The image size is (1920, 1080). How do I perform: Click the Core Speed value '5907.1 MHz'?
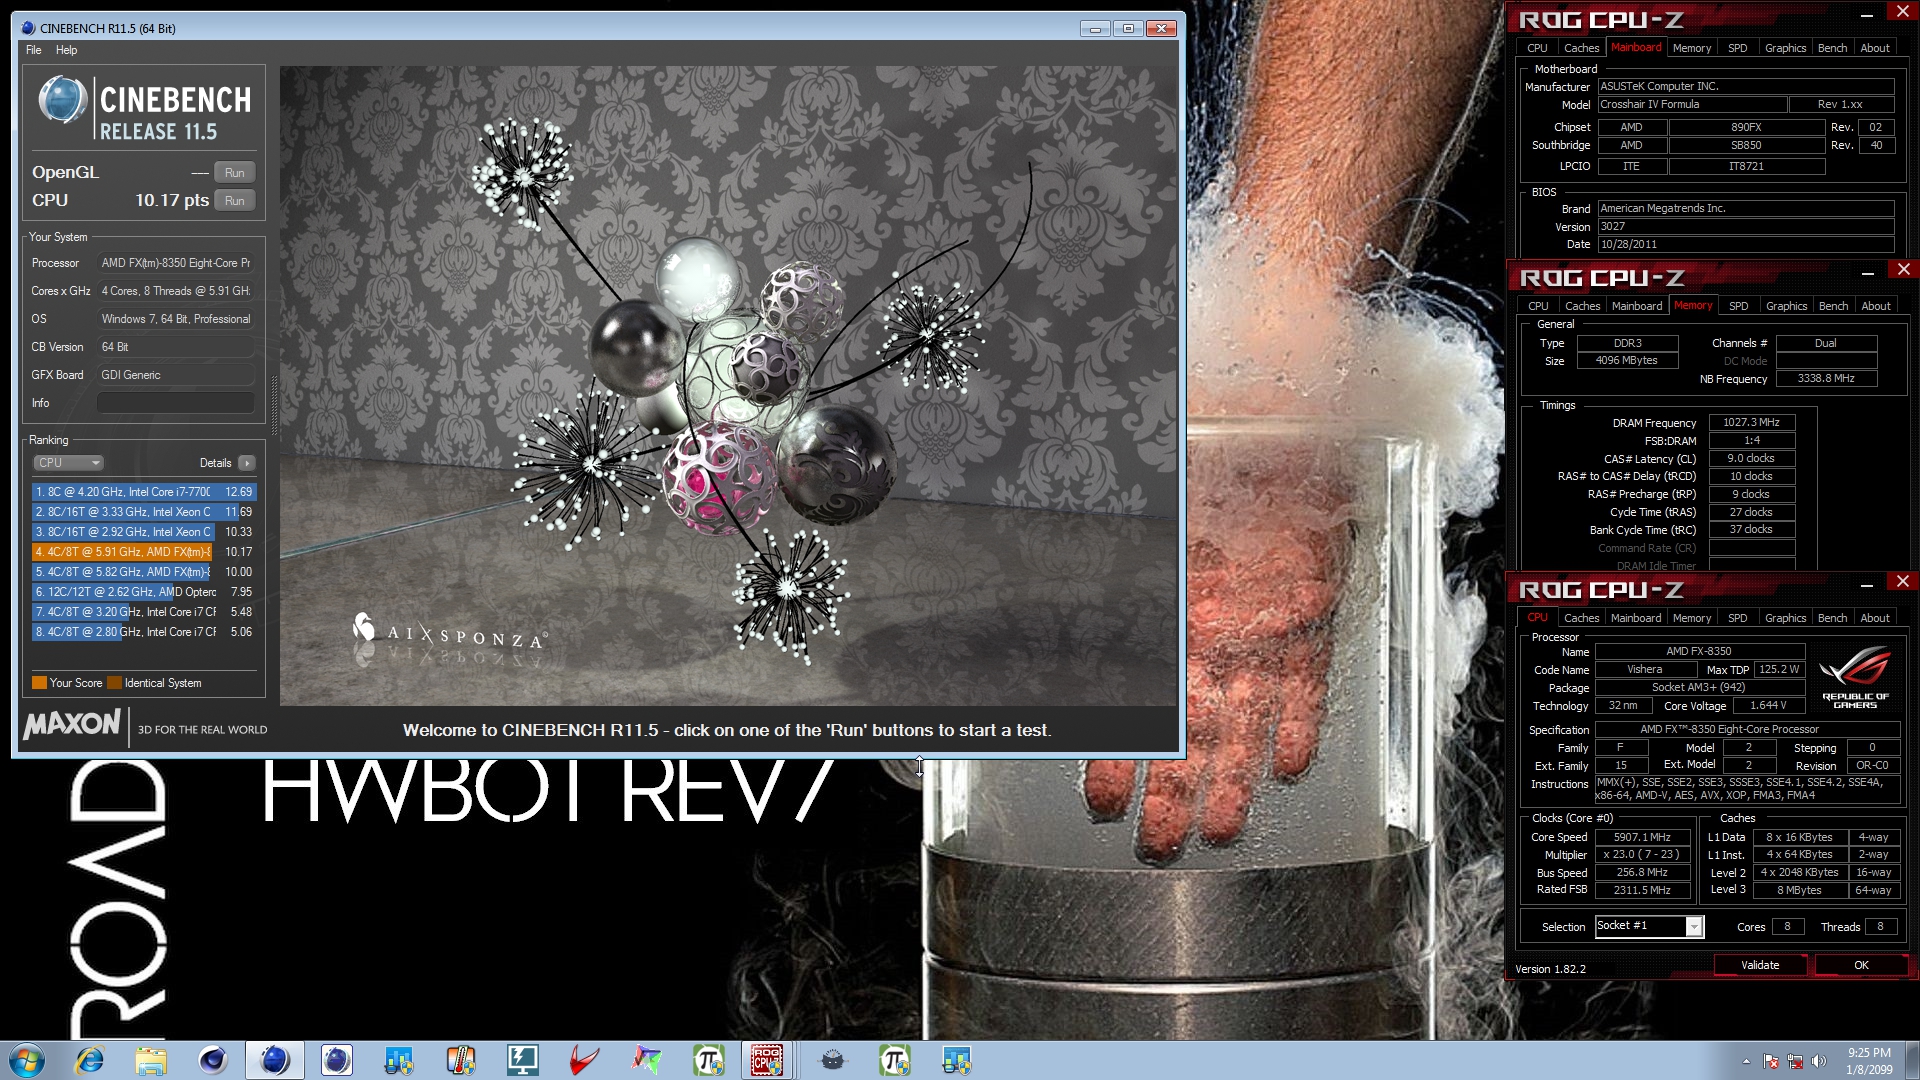pos(1642,838)
